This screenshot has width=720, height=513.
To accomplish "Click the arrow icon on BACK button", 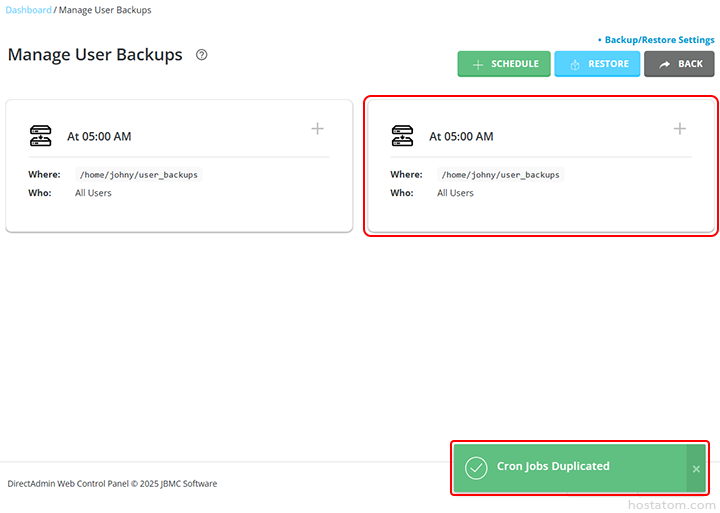I will pos(664,64).
